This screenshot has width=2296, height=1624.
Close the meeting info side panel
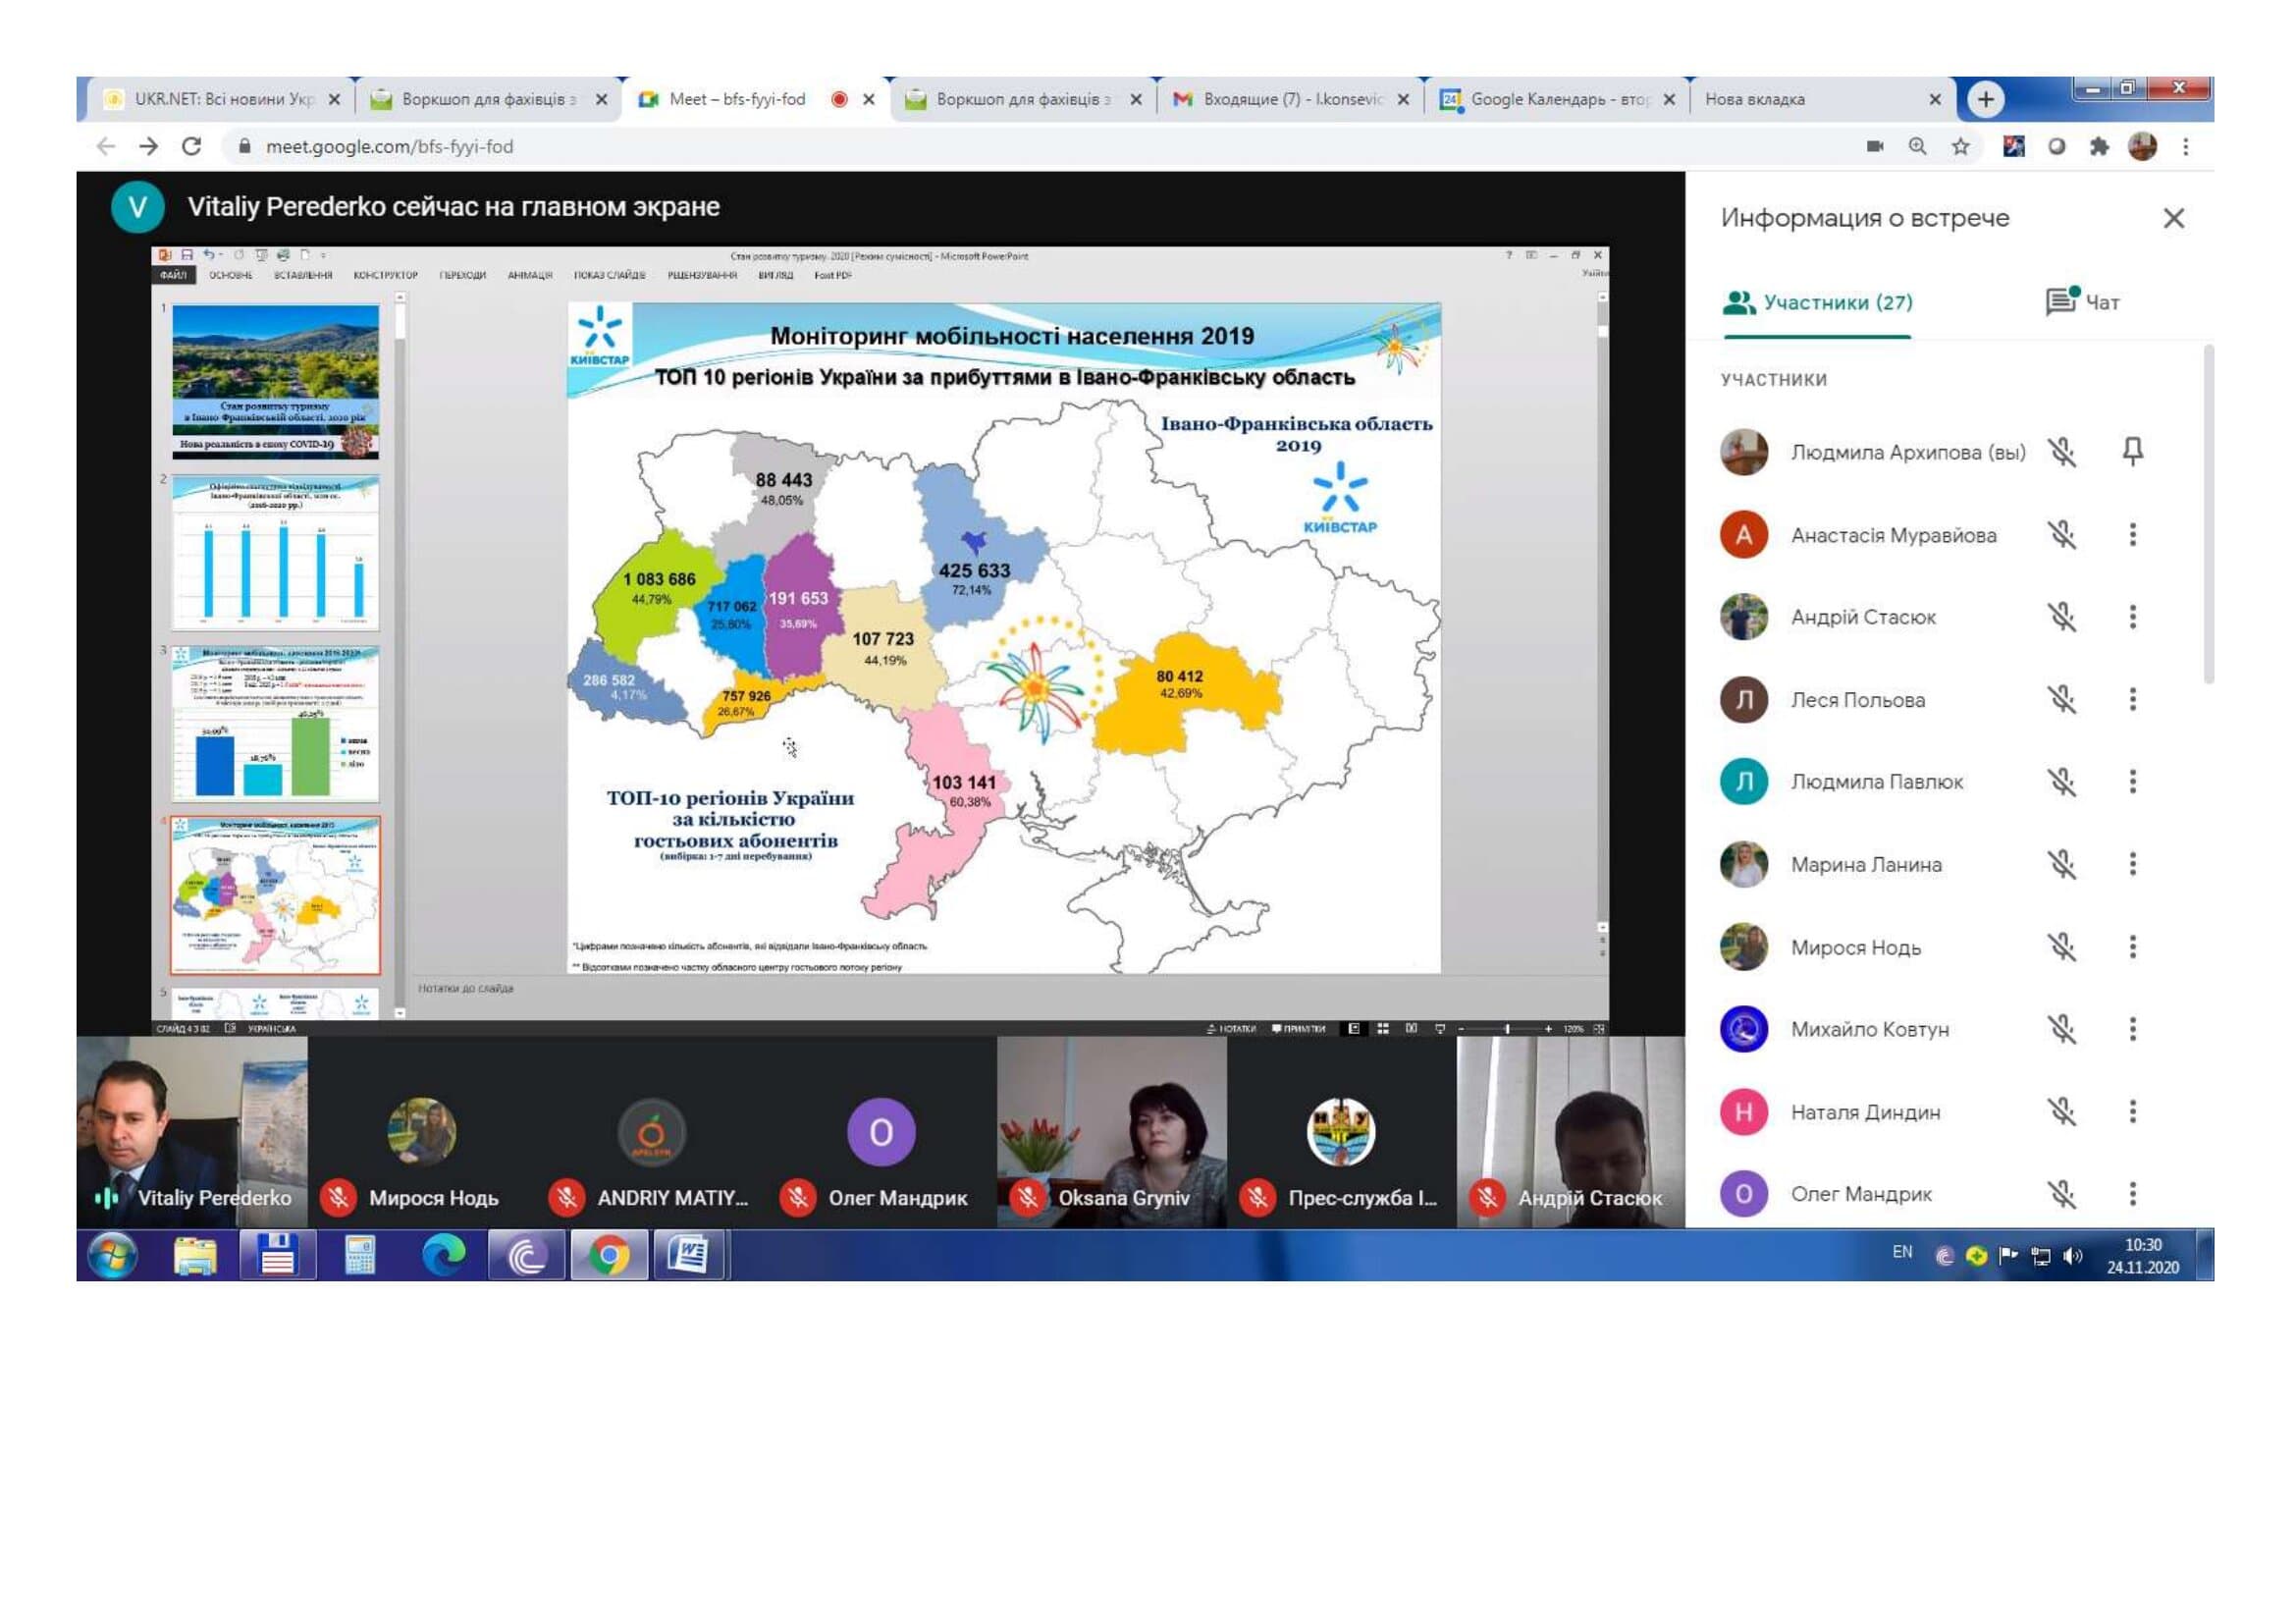tap(2173, 218)
